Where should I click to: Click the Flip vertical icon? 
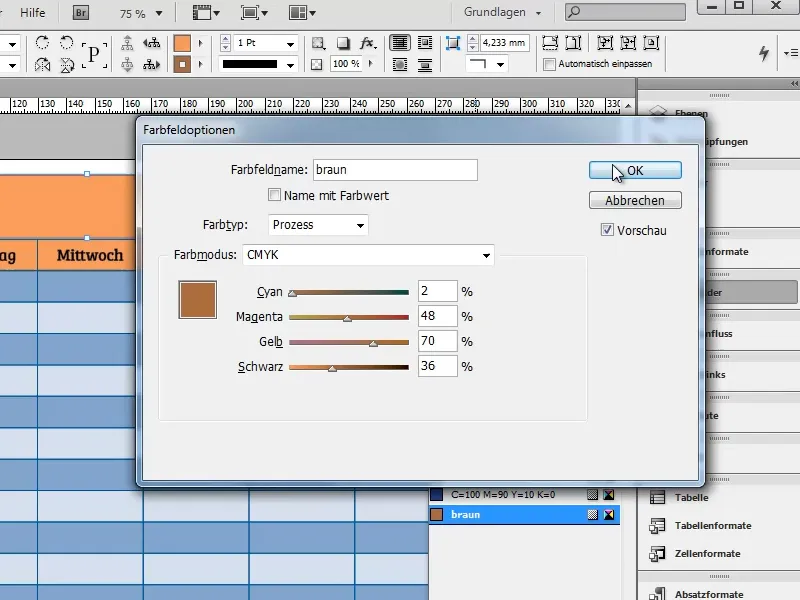tap(66, 65)
